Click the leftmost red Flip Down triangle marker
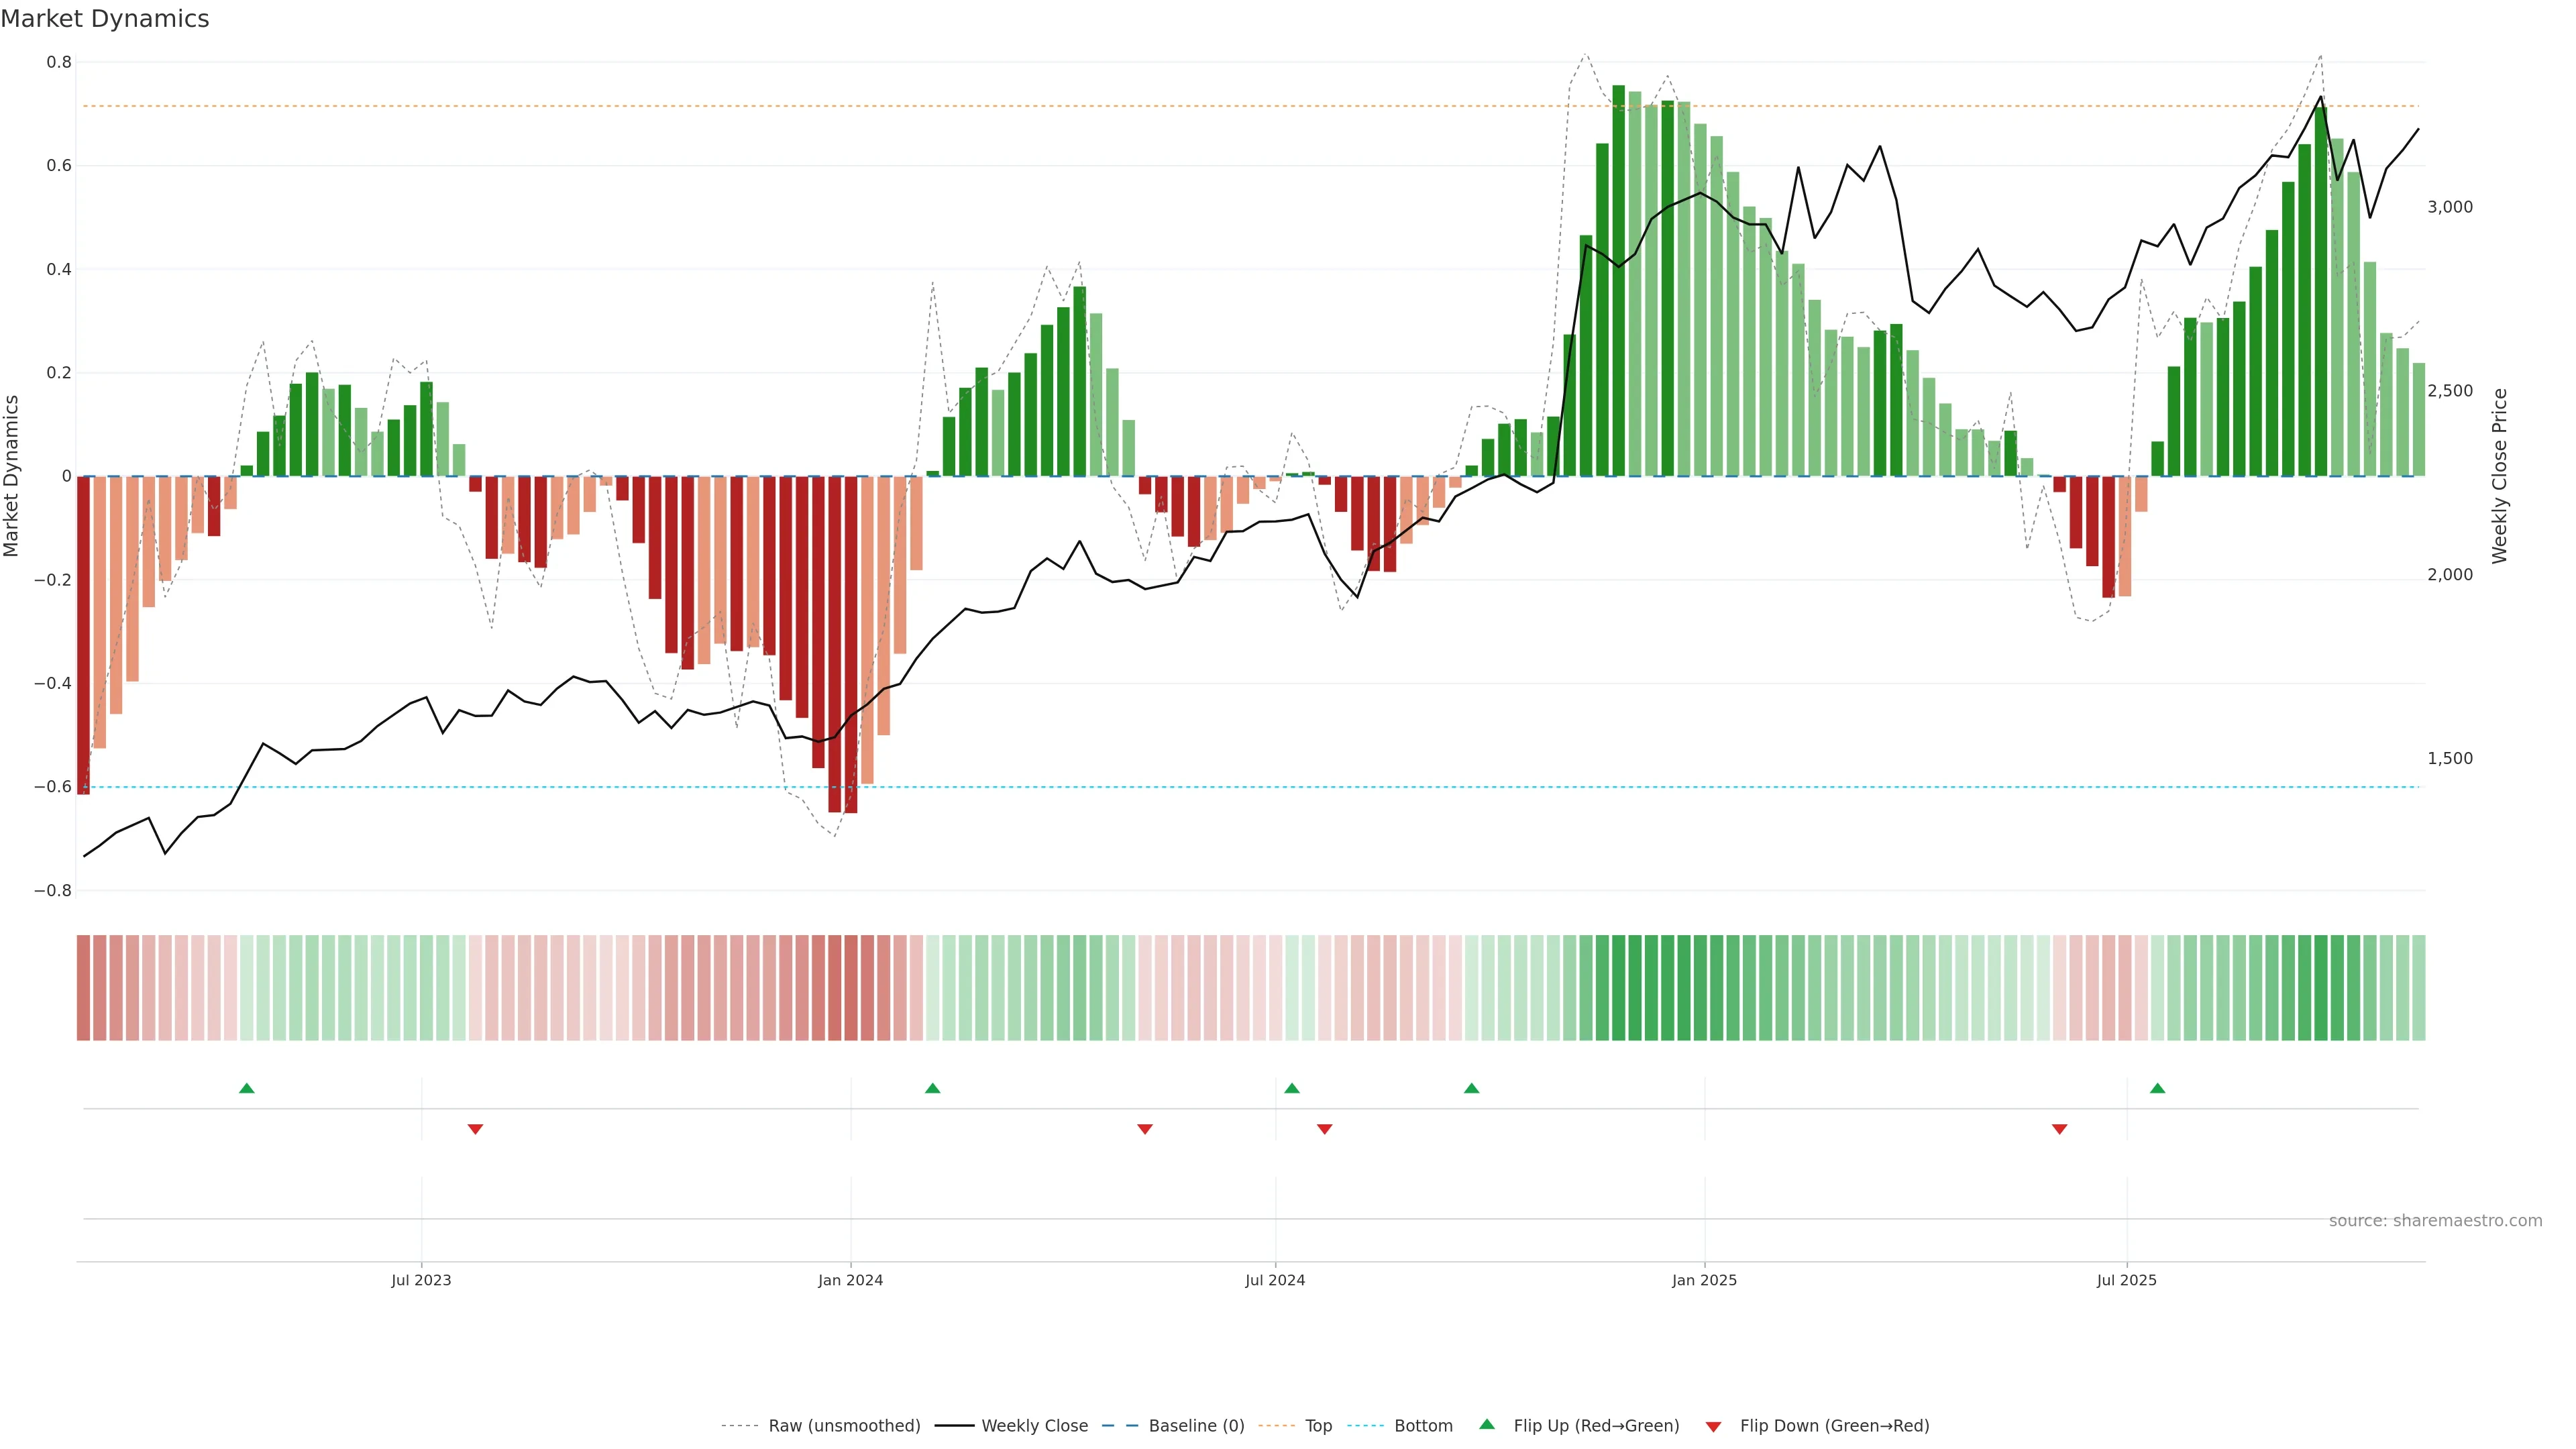Screen dimensions: 2576x1449 point(475,1129)
